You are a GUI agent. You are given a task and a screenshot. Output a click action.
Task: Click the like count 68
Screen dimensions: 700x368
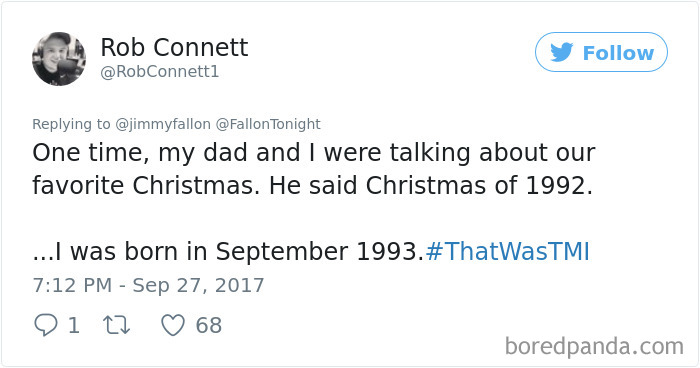click(208, 325)
